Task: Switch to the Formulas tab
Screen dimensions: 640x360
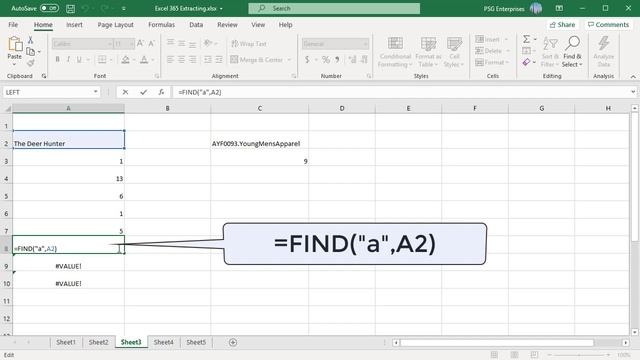Action: pyautogui.click(x=161, y=24)
